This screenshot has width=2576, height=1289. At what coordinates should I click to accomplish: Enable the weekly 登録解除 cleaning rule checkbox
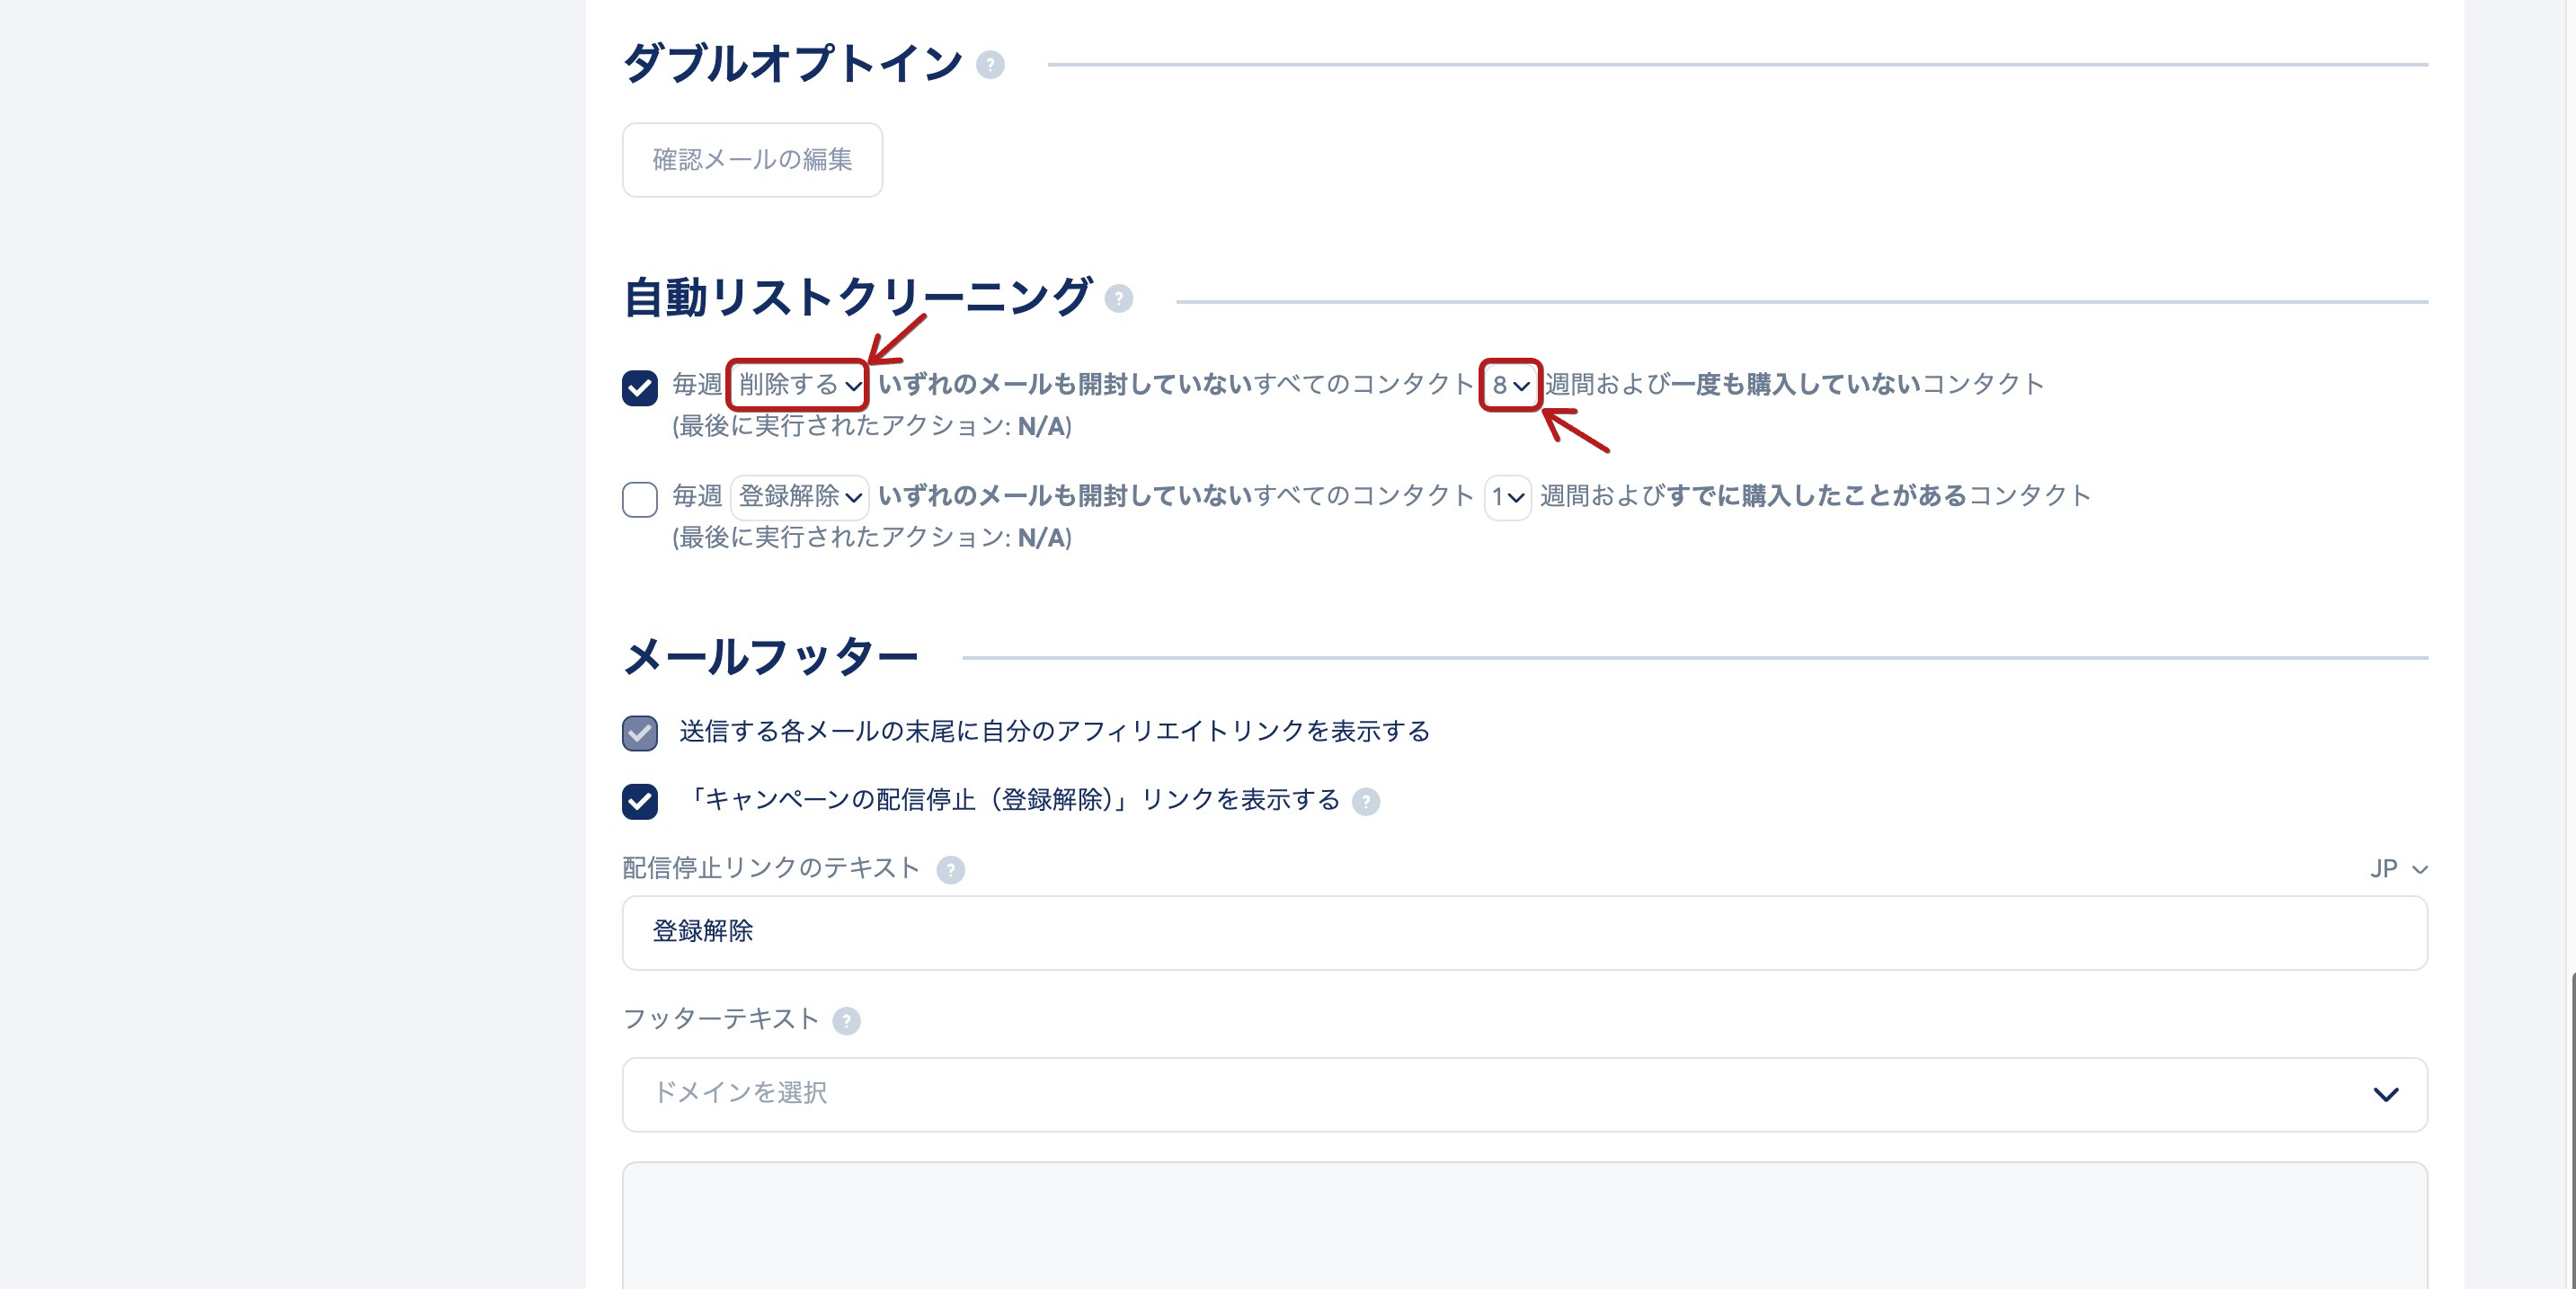(640, 499)
